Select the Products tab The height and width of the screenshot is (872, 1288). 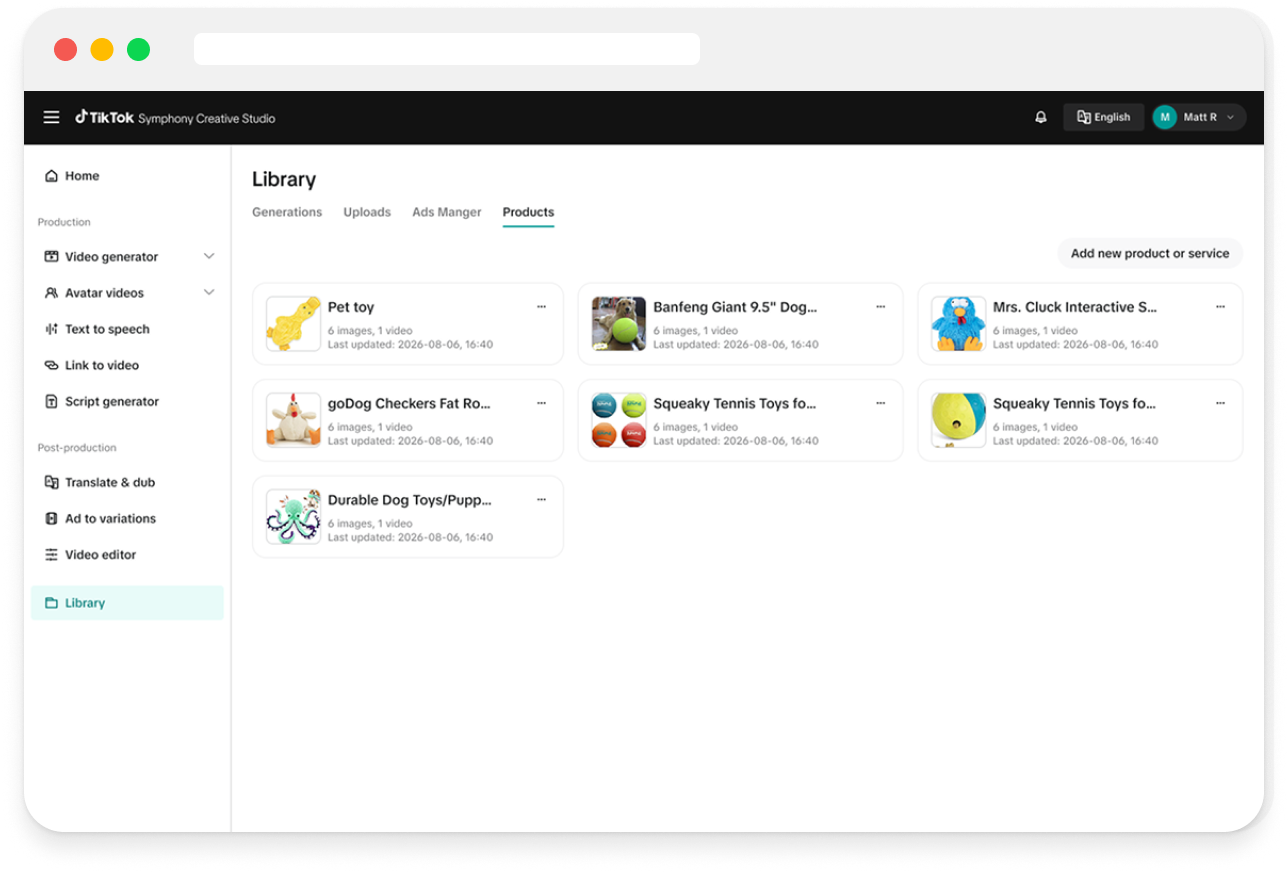[x=528, y=212]
